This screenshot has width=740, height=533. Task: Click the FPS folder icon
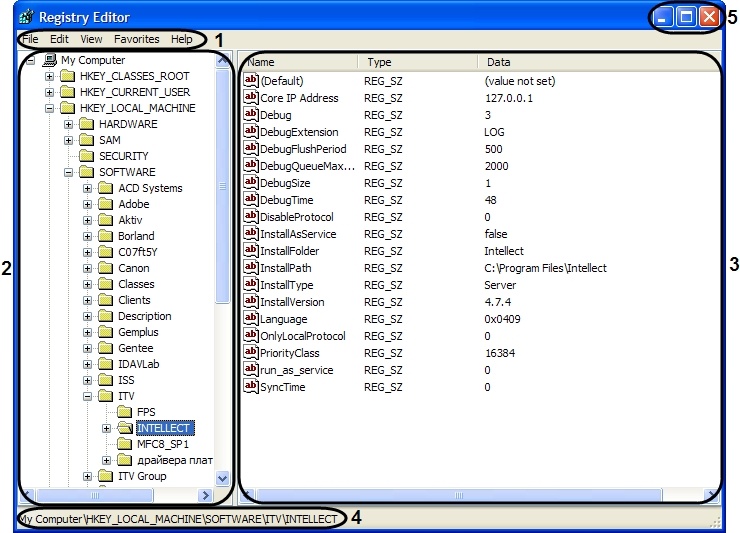pyautogui.click(x=125, y=412)
